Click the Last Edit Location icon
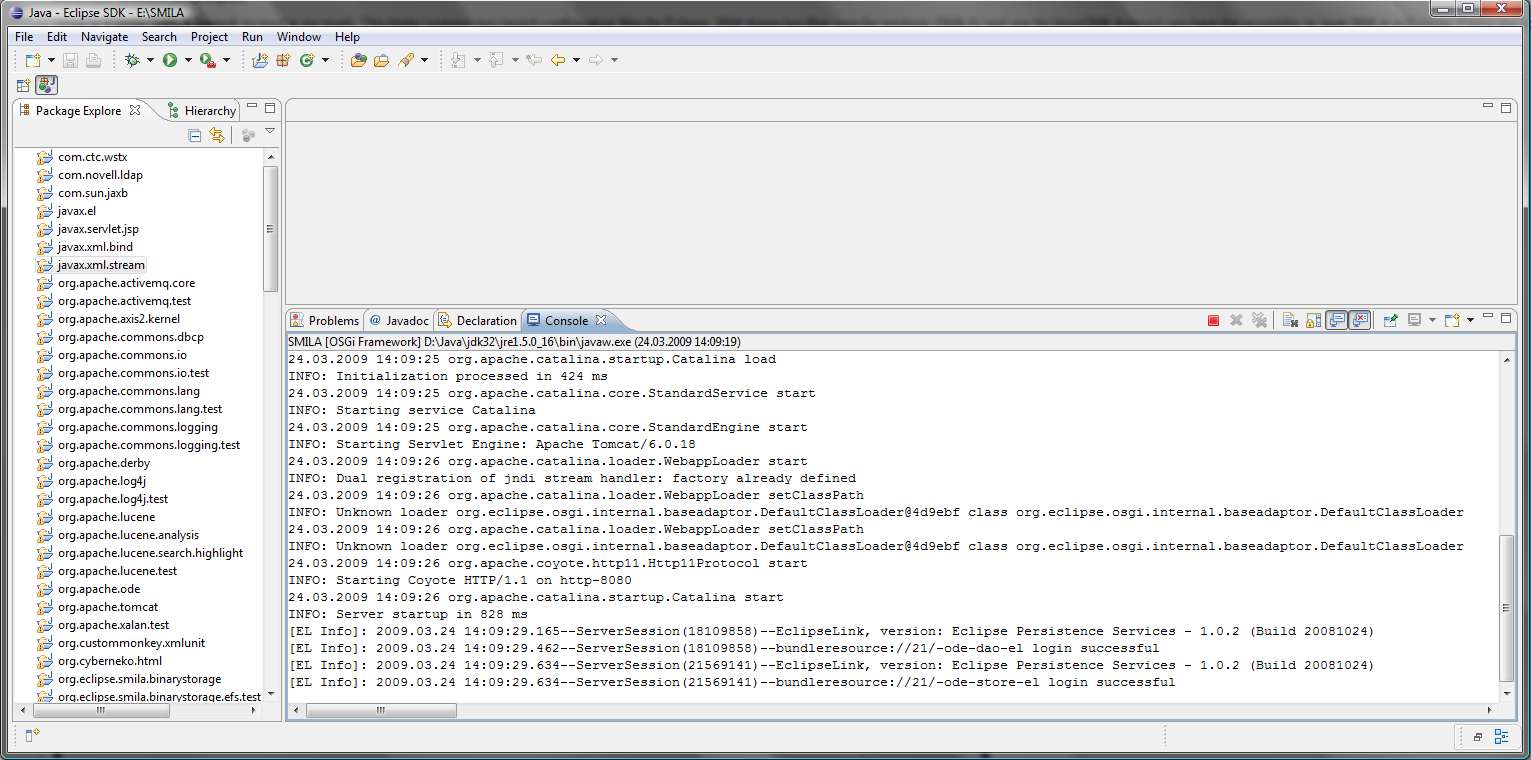This screenshot has width=1531, height=760. [x=534, y=61]
